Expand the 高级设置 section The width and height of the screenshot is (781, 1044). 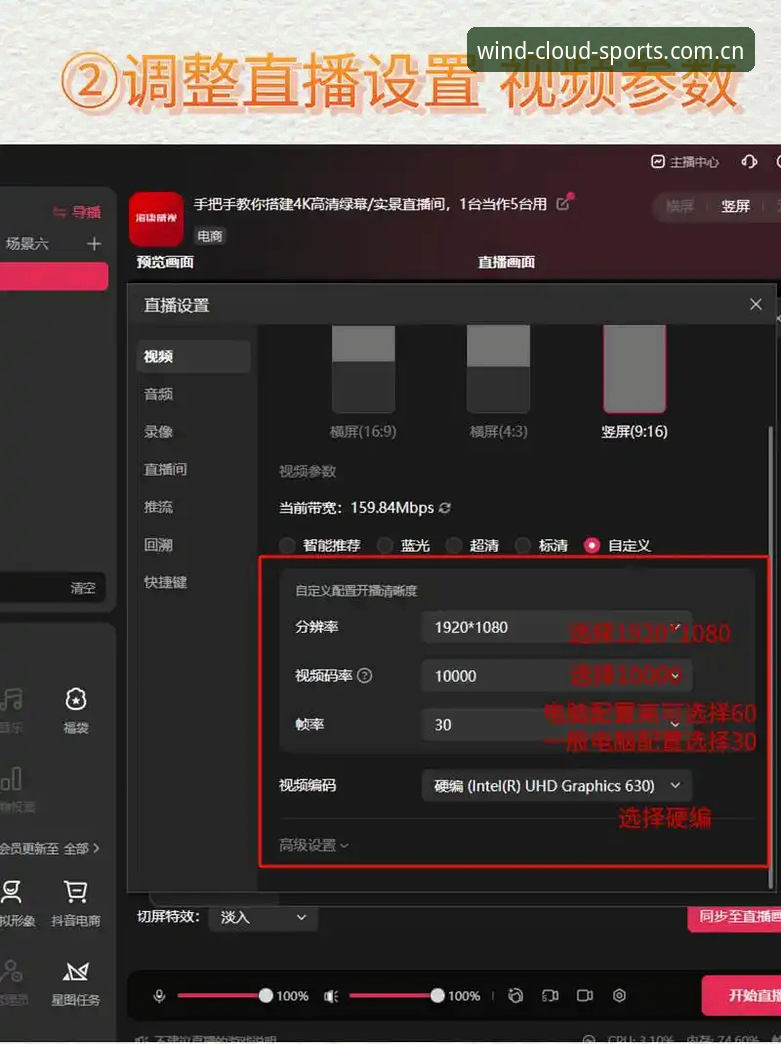(x=314, y=845)
